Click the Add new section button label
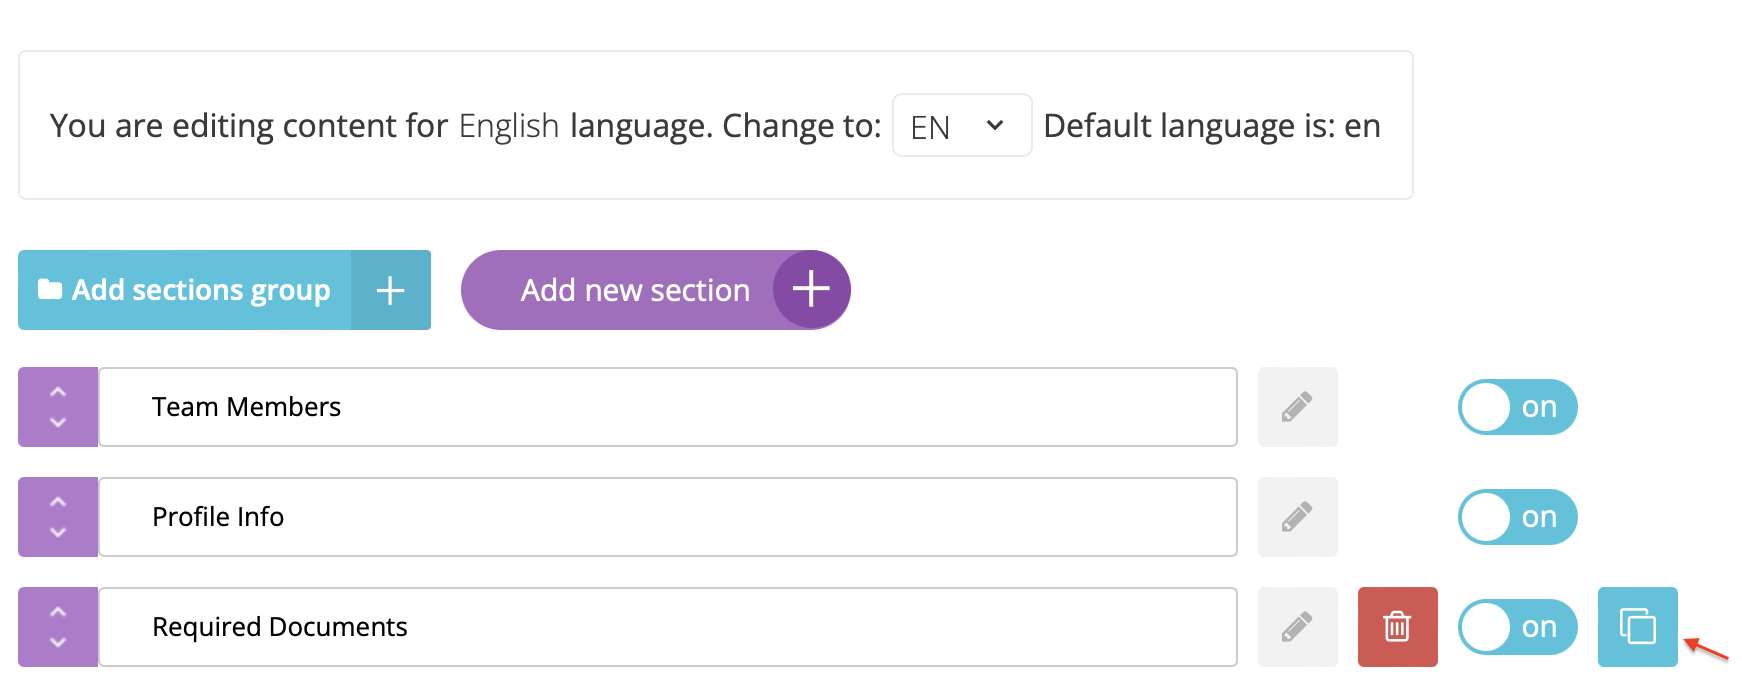 [x=635, y=290]
